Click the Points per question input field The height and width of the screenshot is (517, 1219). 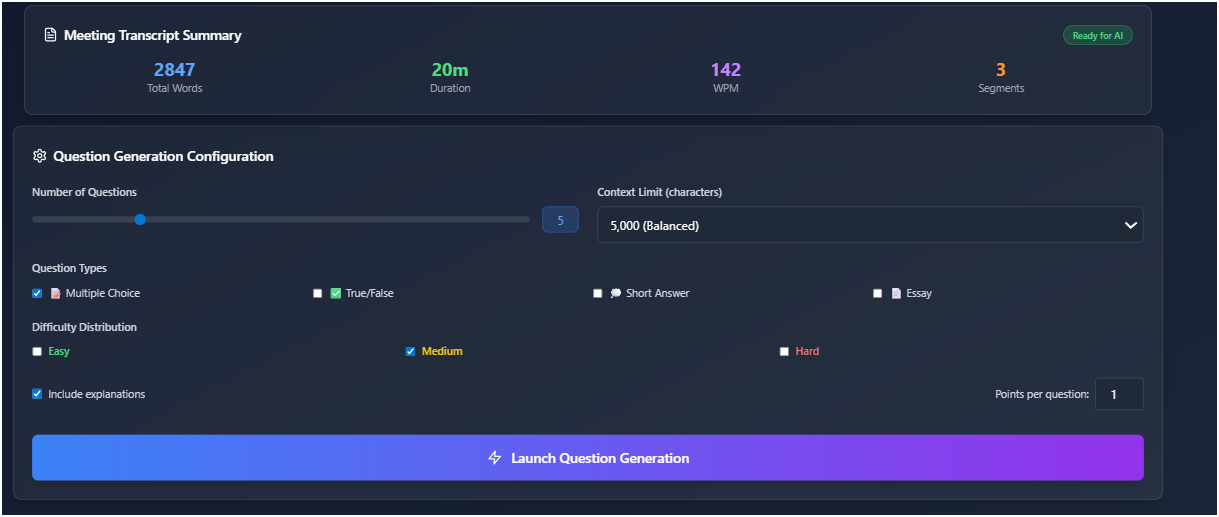coord(1118,394)
